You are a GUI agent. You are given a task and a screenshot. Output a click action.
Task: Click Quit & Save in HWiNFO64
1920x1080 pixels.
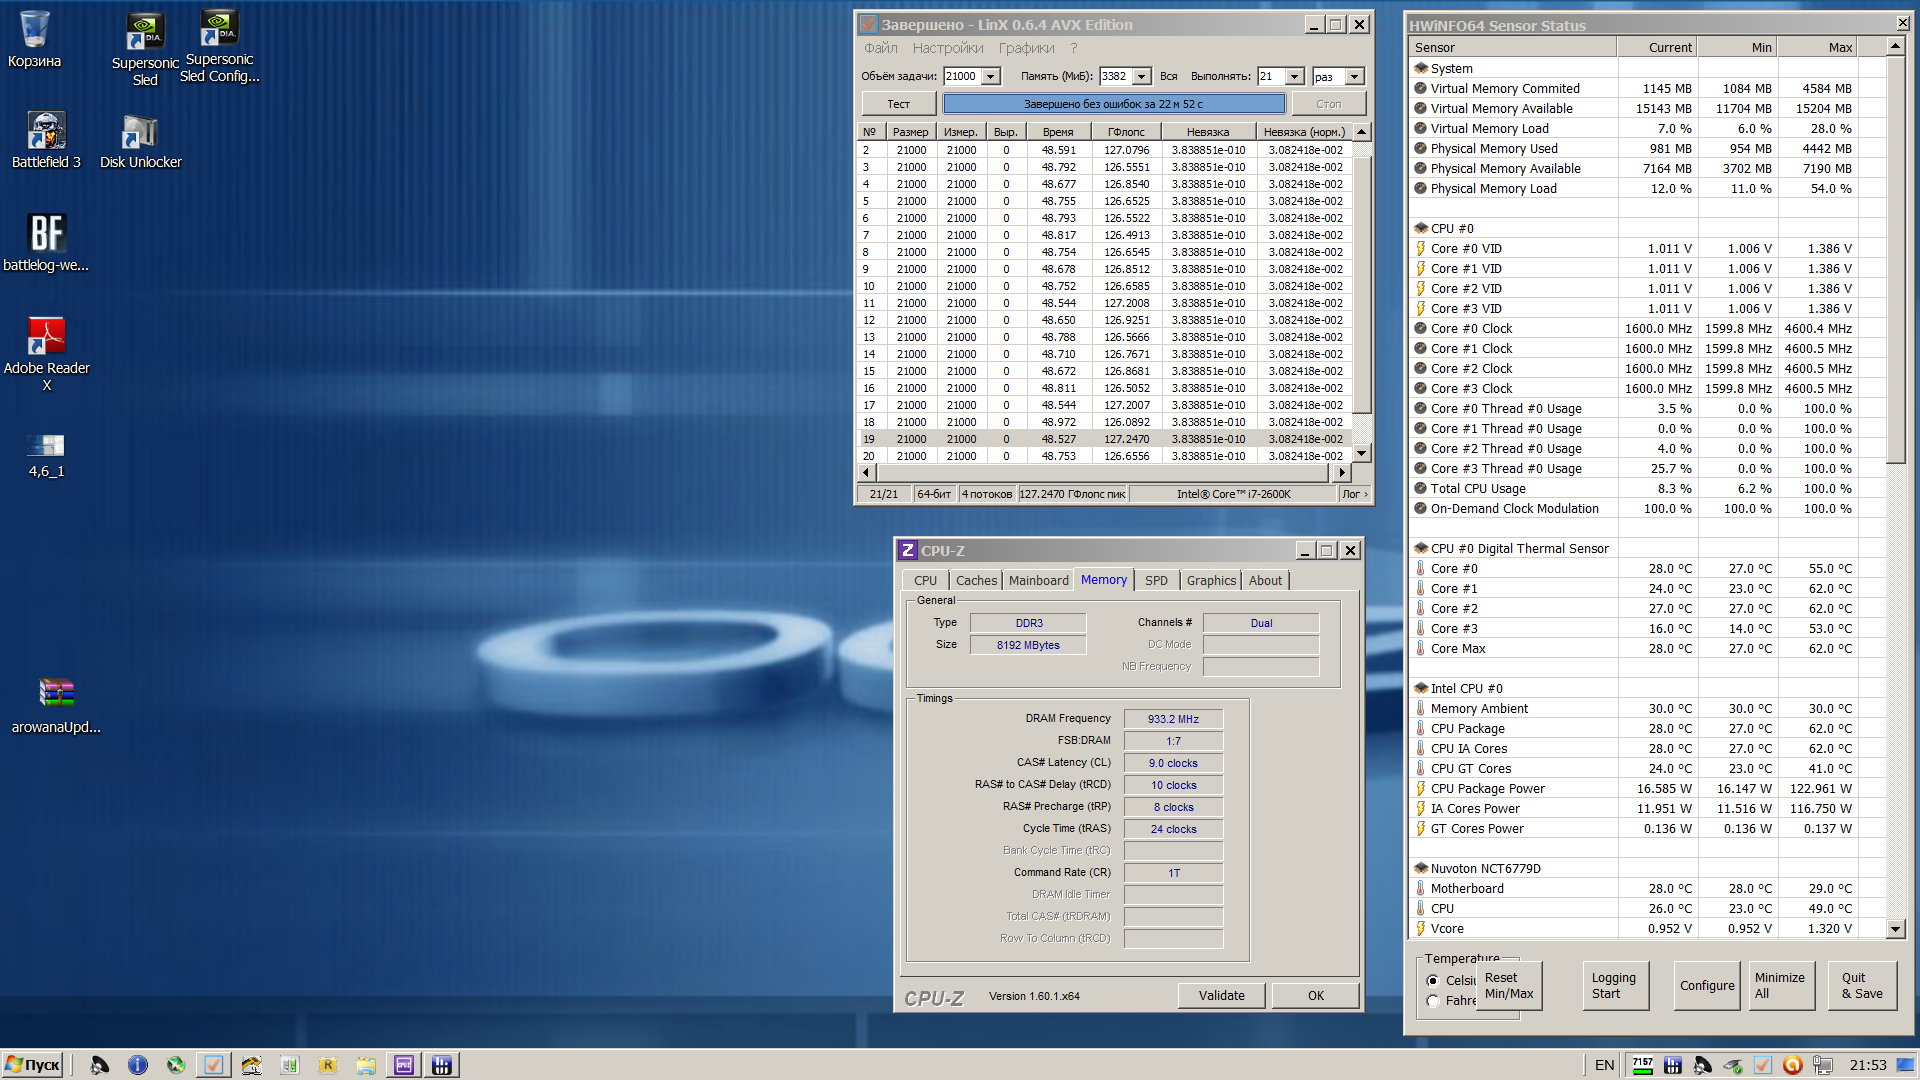click(1863, 986)
